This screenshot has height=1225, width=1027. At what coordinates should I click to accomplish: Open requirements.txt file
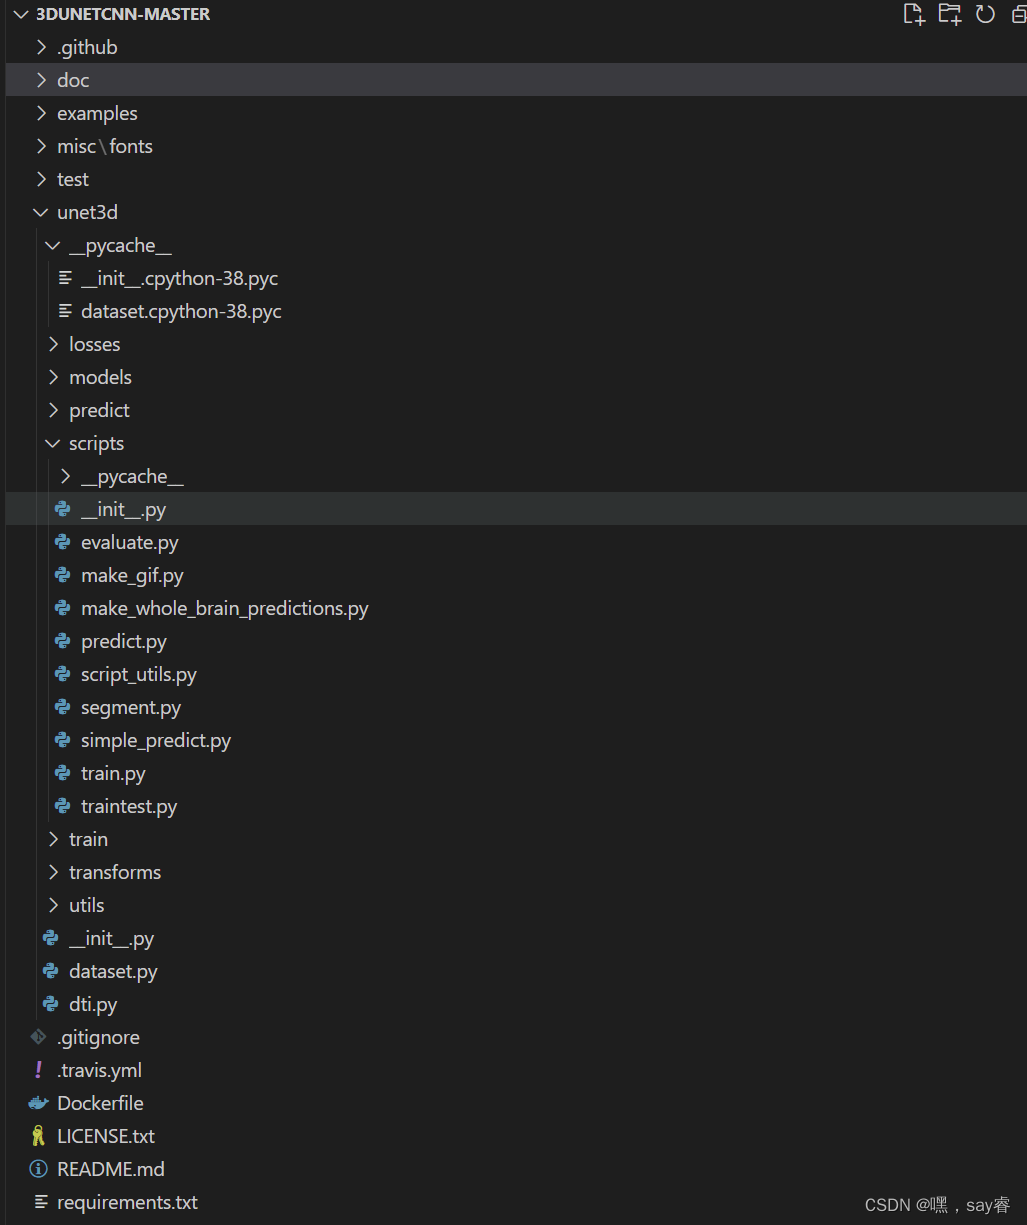[x=127, y=1202]
